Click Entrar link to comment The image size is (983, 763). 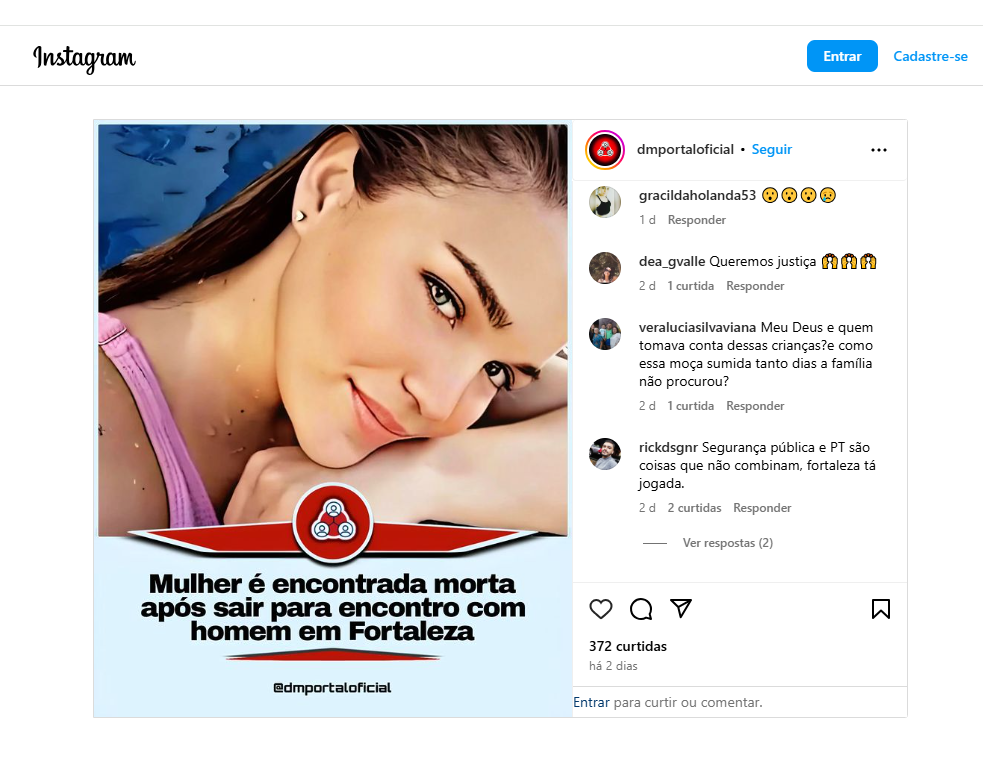pyautogui.click(x=591, y=702)
